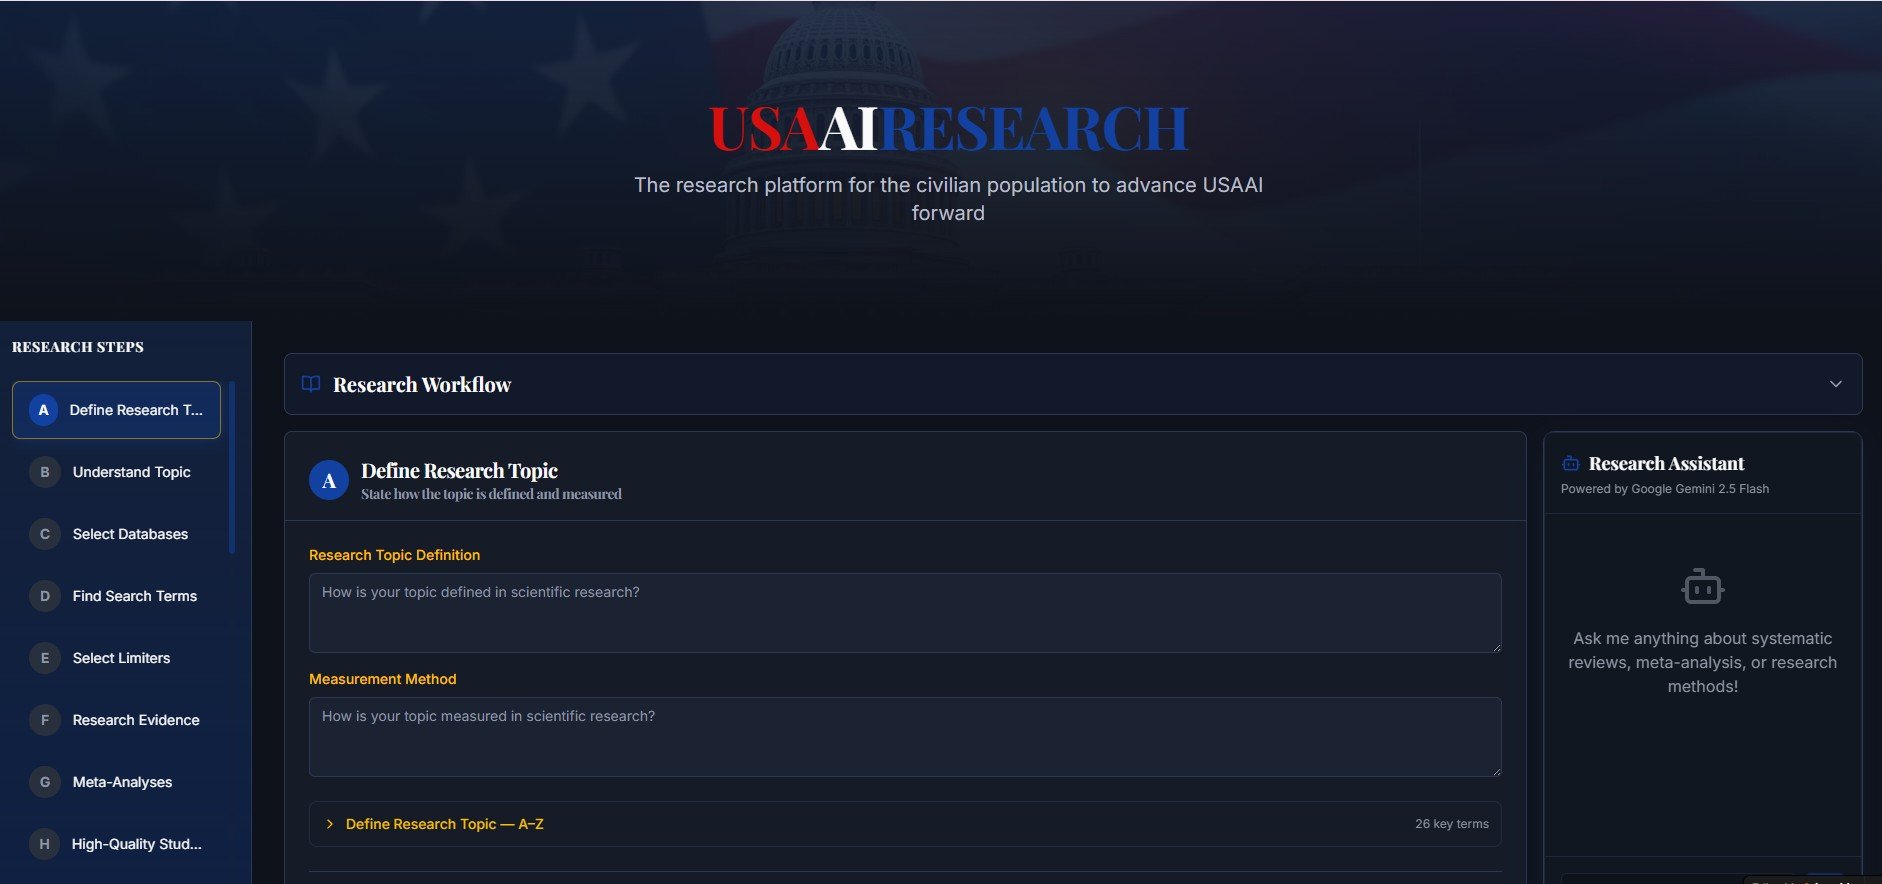Go to the Find Search Terms step
1882x884 pixels.
click(x=116, y=596)
